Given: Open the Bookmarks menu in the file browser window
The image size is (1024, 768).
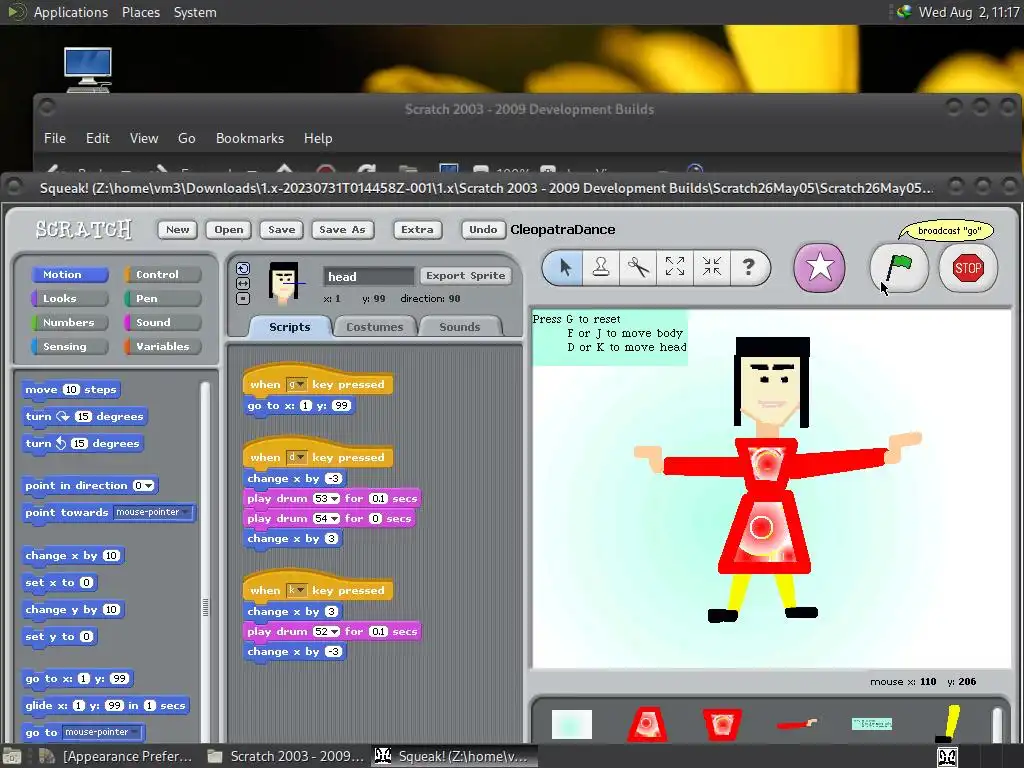Looking at the screenshot, I should (249, 138).
